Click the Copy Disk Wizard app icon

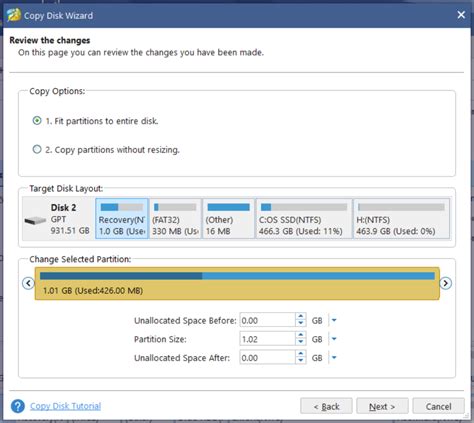point(14,15)
